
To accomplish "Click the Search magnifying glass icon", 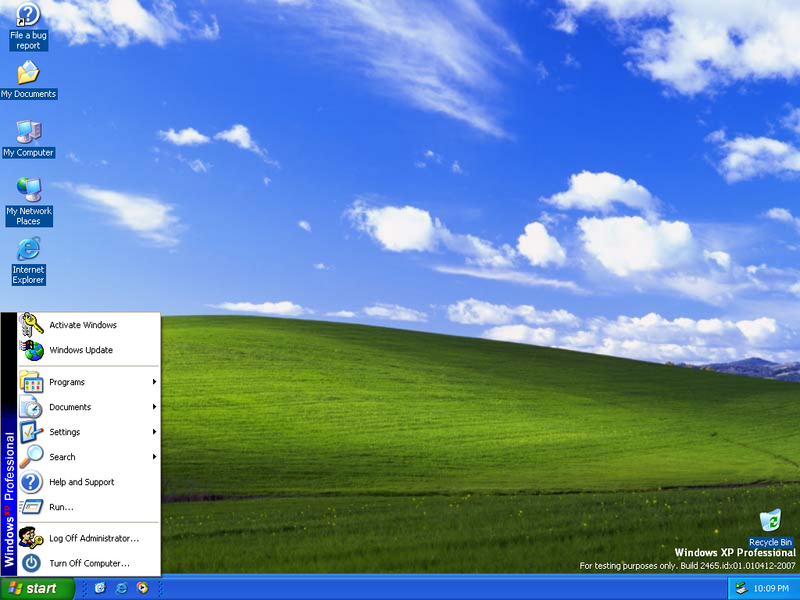I will pos(31,457).
